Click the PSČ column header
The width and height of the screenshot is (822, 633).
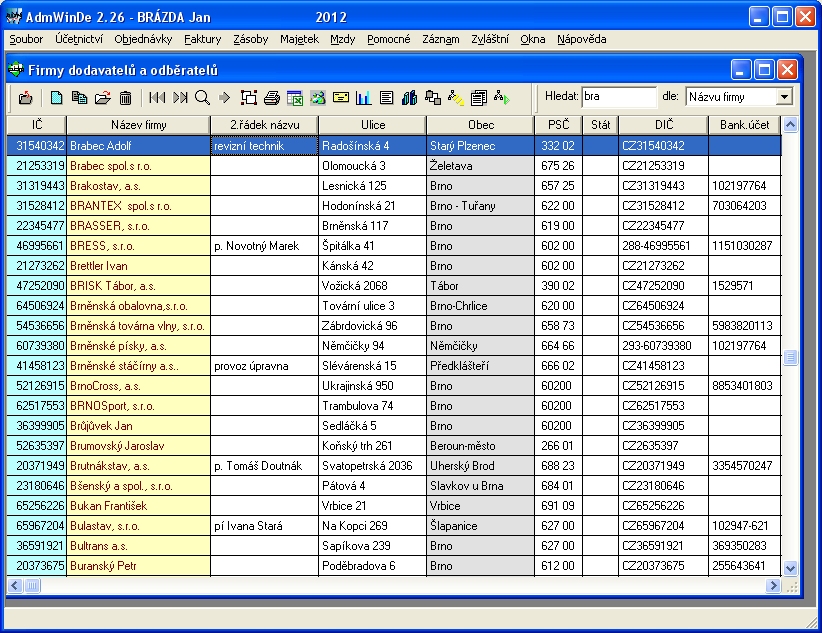tap(558, 125)
